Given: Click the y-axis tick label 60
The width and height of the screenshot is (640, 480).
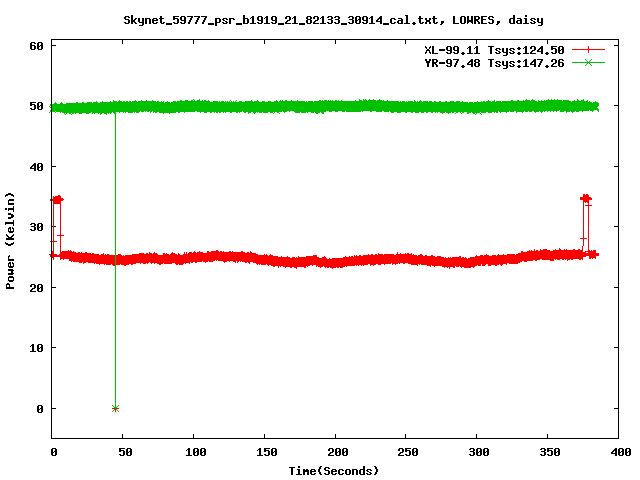Looking at the screenshot, I should pyautogui.click(x=36, y=46).
